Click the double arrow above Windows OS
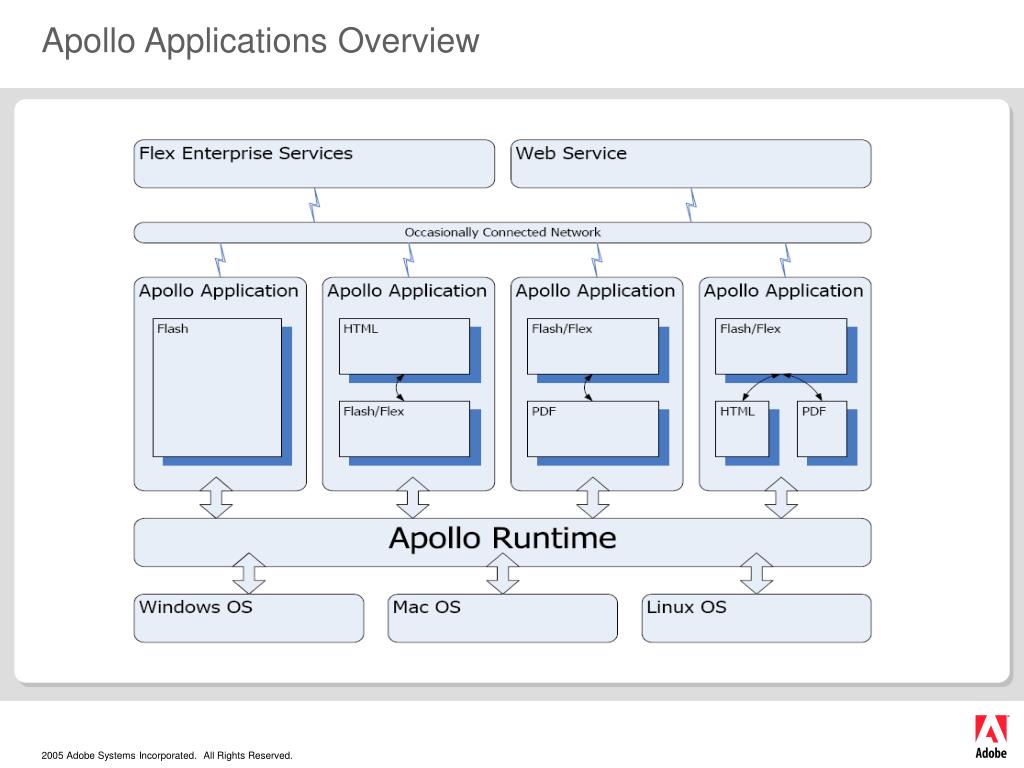Viewport: 1024px width, 768px height. tap(249, 573)
